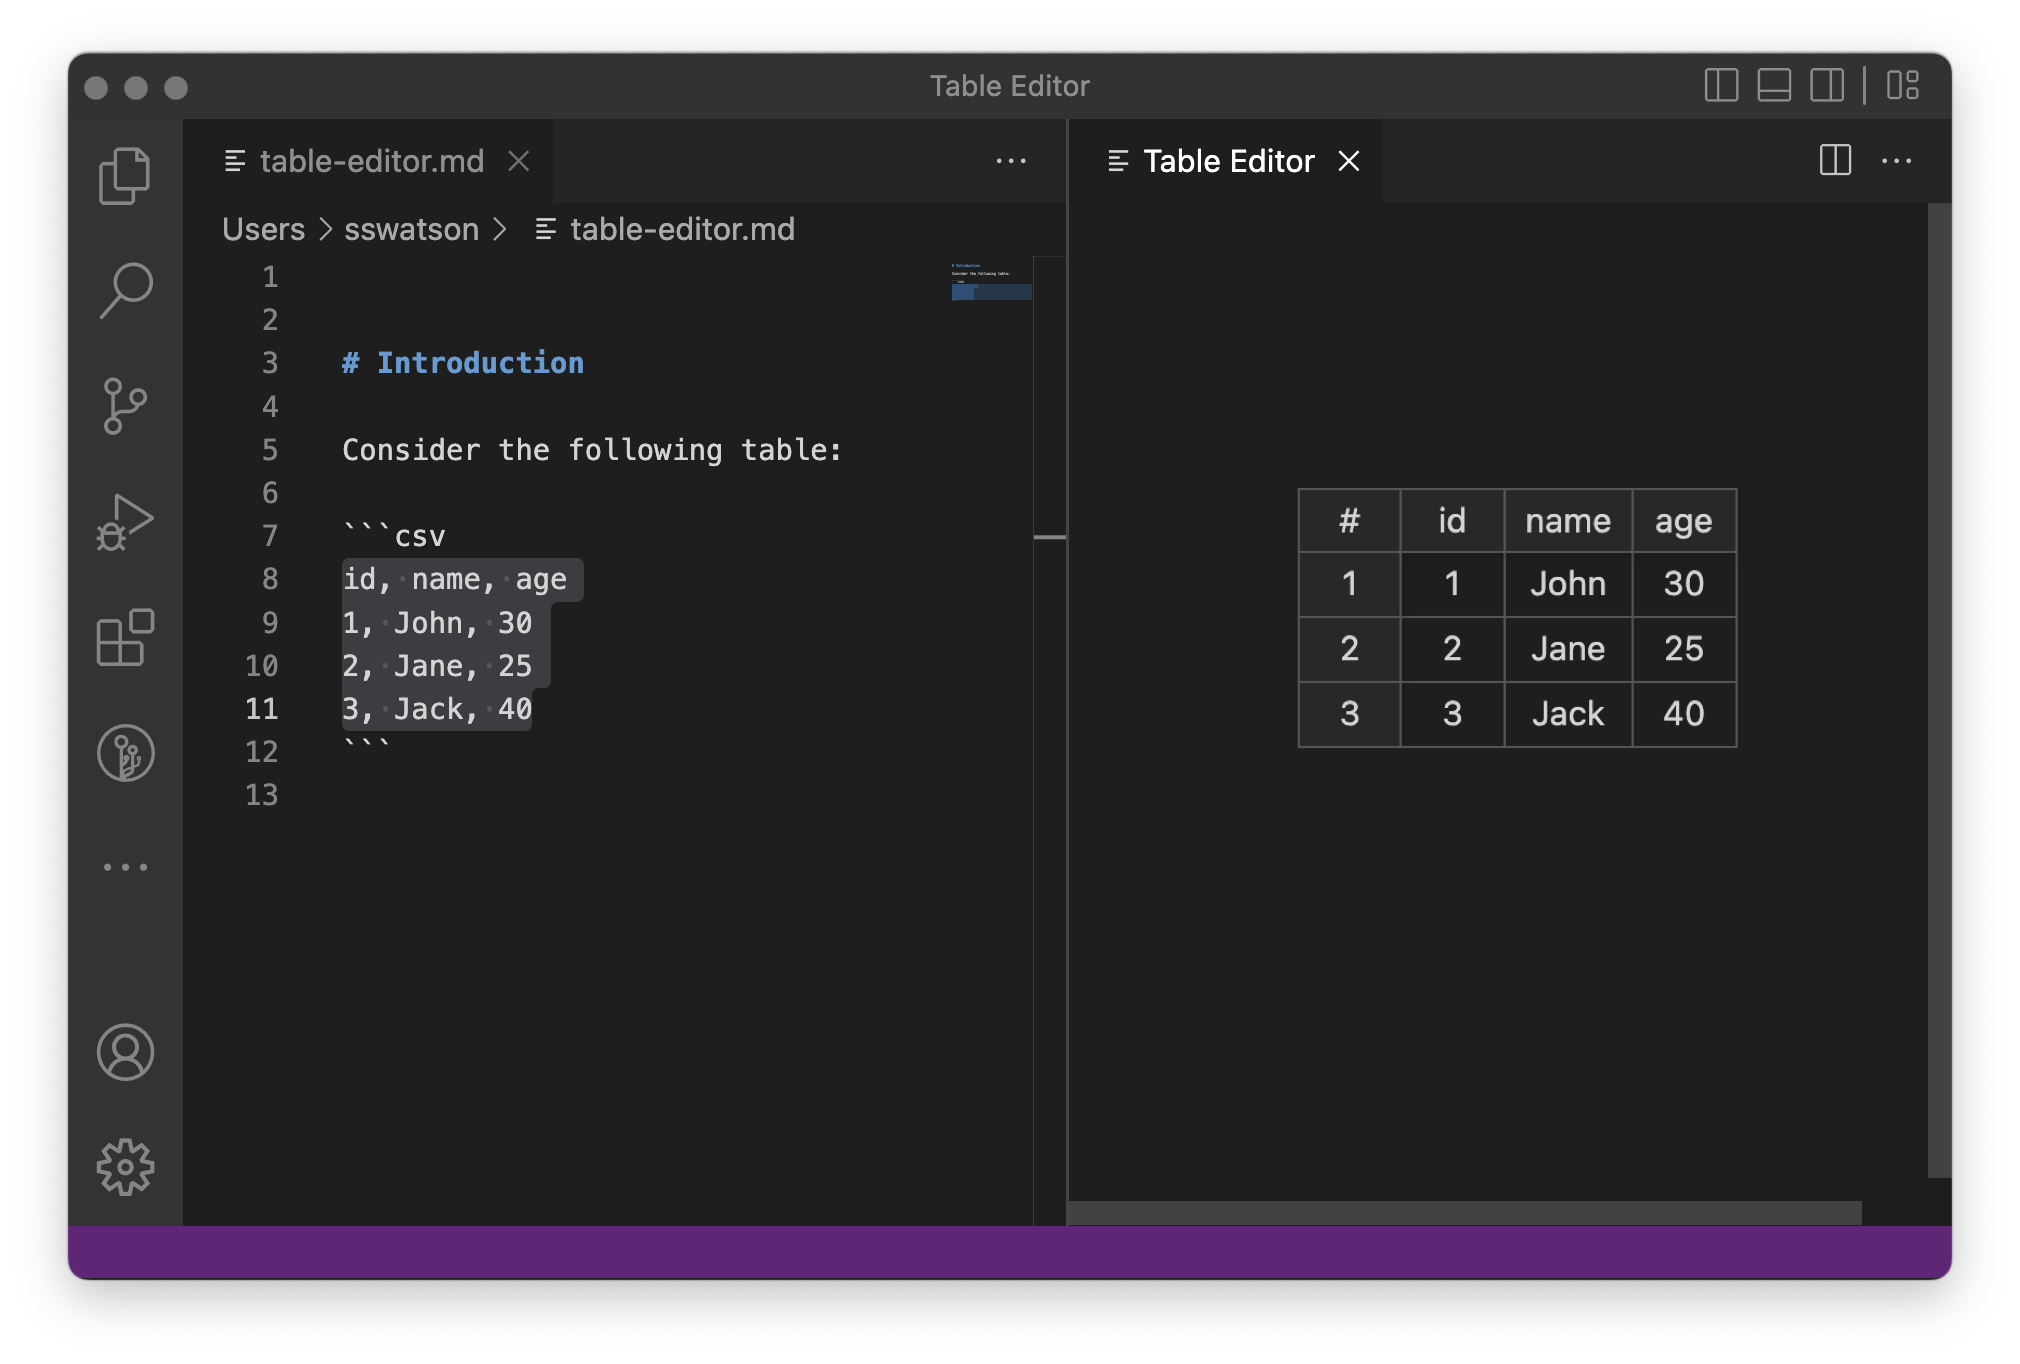Click the Jane cell in the table
Image resolution: width=2020 pixels, height=1364 pixels.
pos(1567,649)
